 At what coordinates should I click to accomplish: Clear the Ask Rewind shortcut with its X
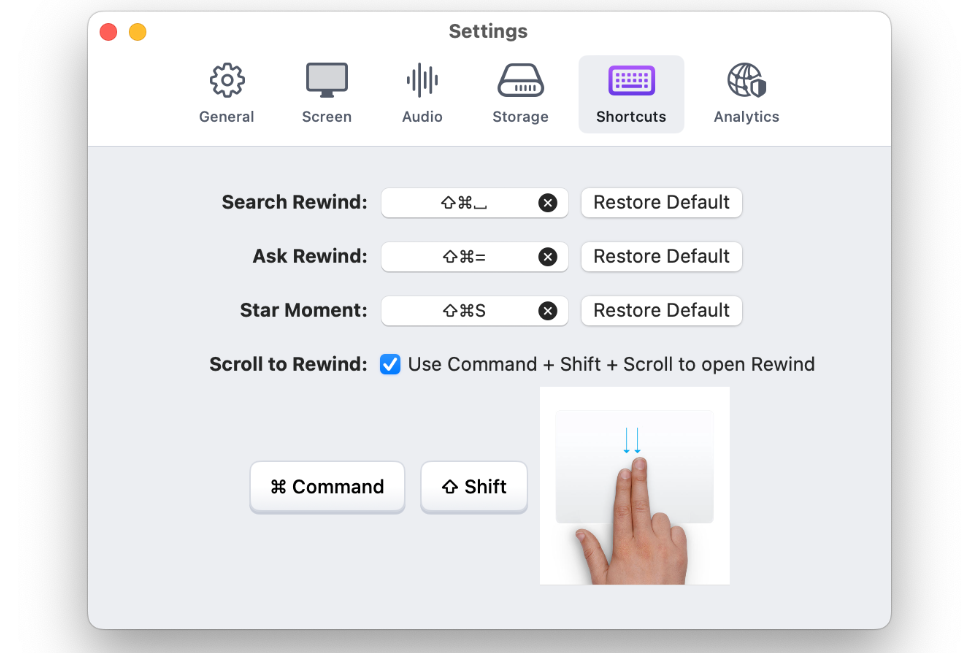548,257
